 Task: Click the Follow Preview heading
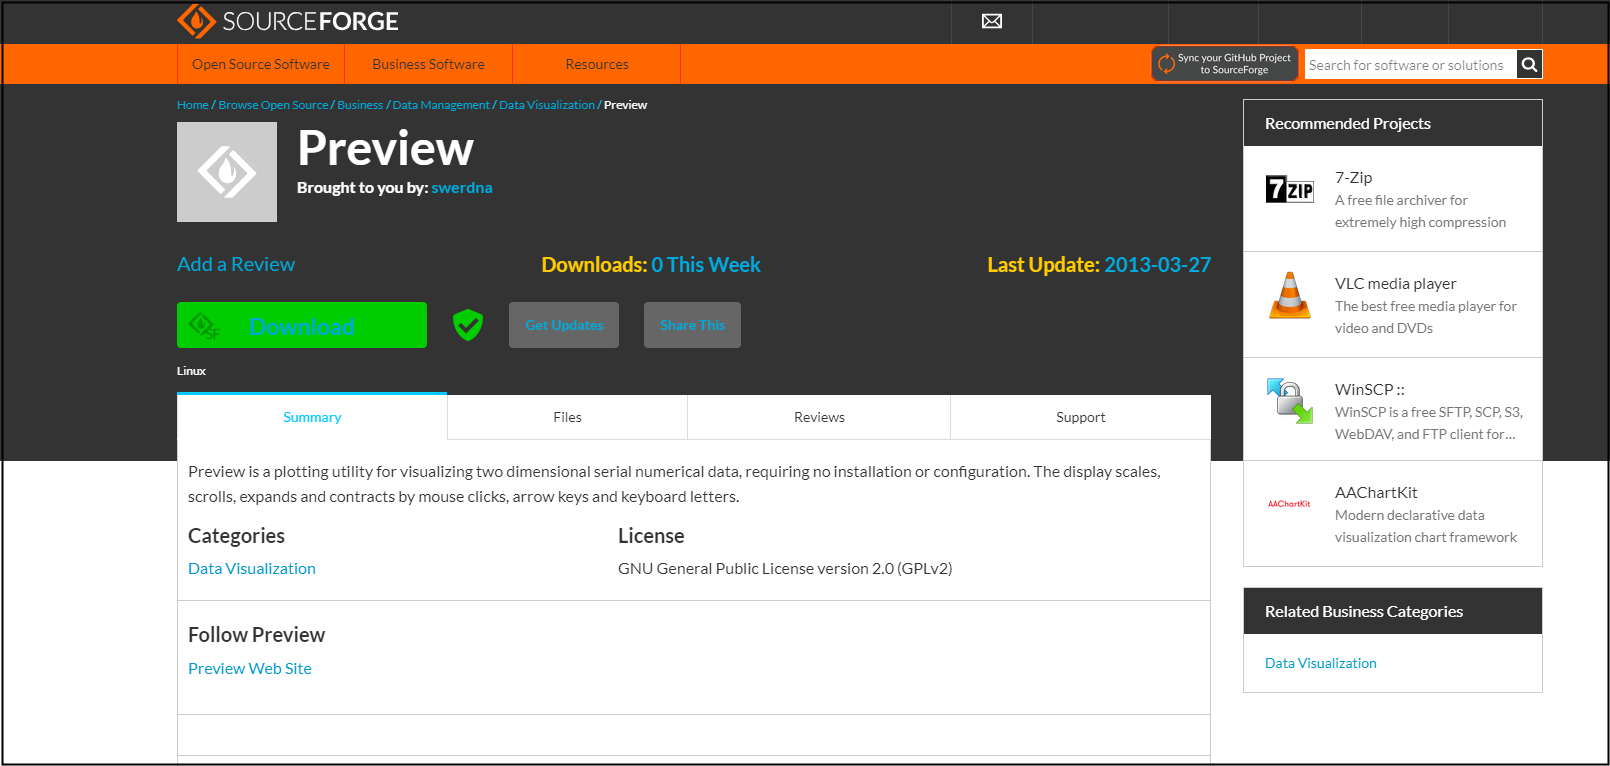click(256, 635)
